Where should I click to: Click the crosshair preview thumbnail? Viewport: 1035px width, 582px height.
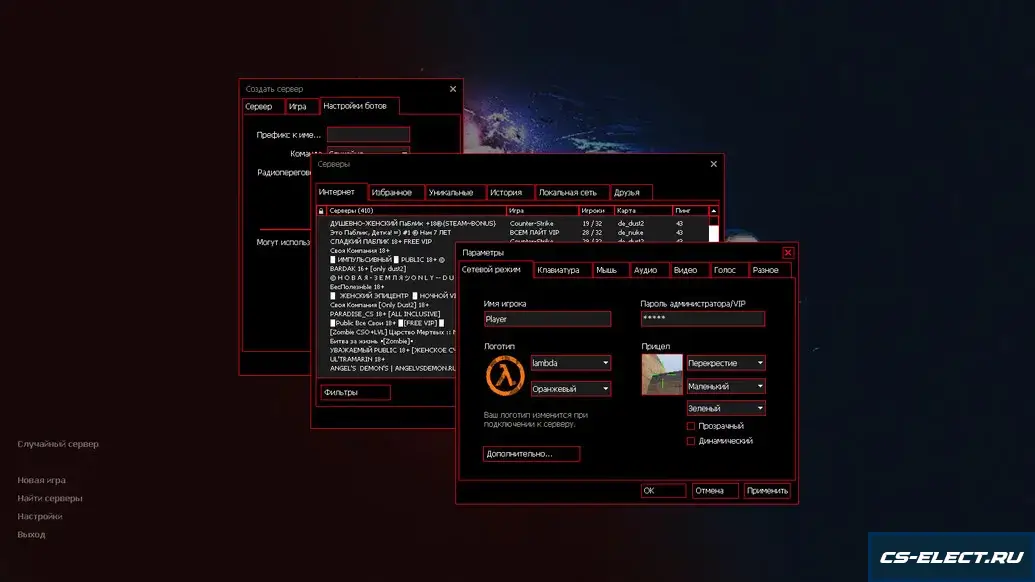point(662,375)
